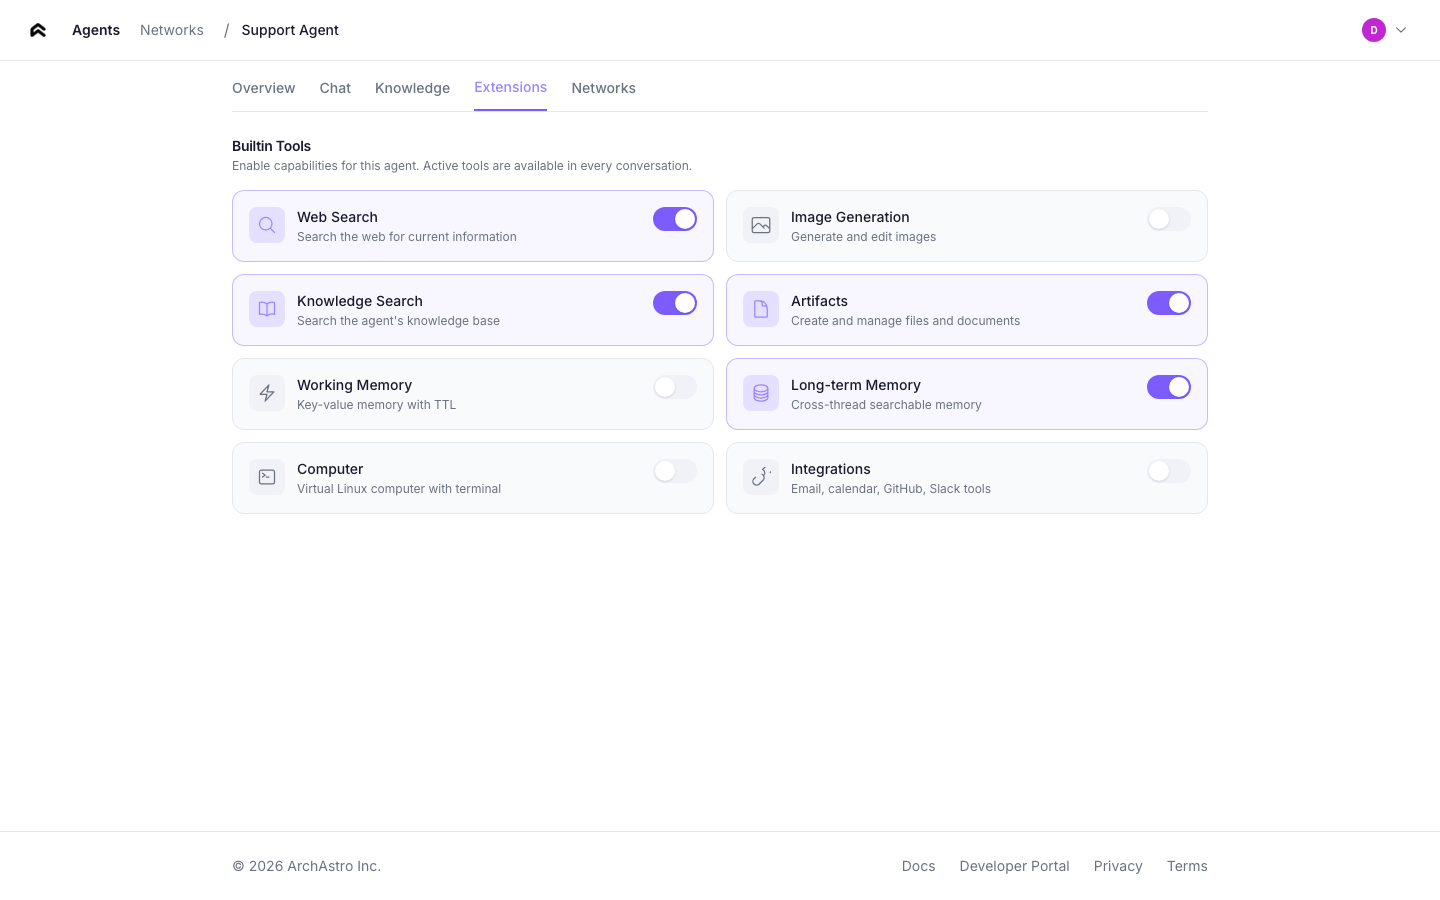Turn off the Artifacts toggle
The image size is (1440, 900).
point(1169,303)
